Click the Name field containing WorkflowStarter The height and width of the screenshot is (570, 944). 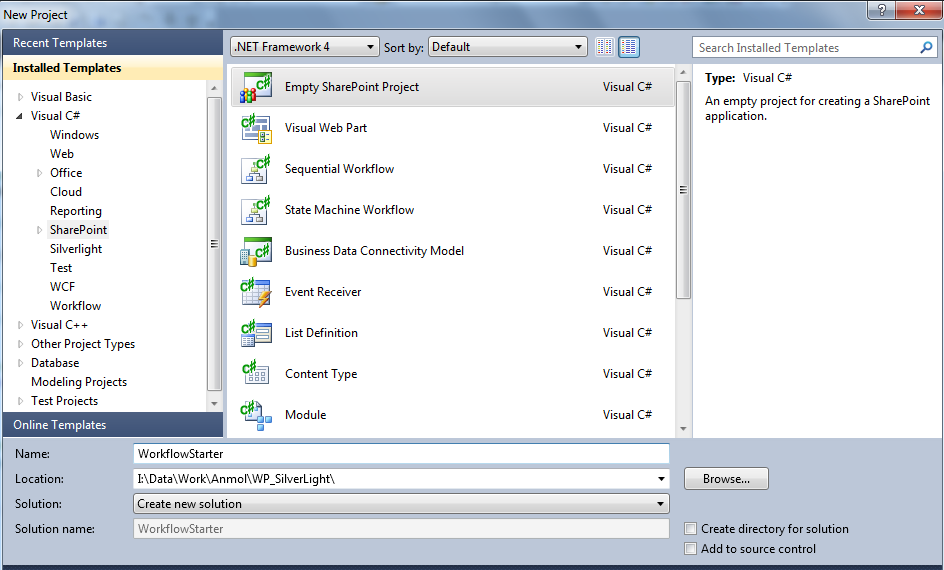pyautogui.click(x=401, y=454)
